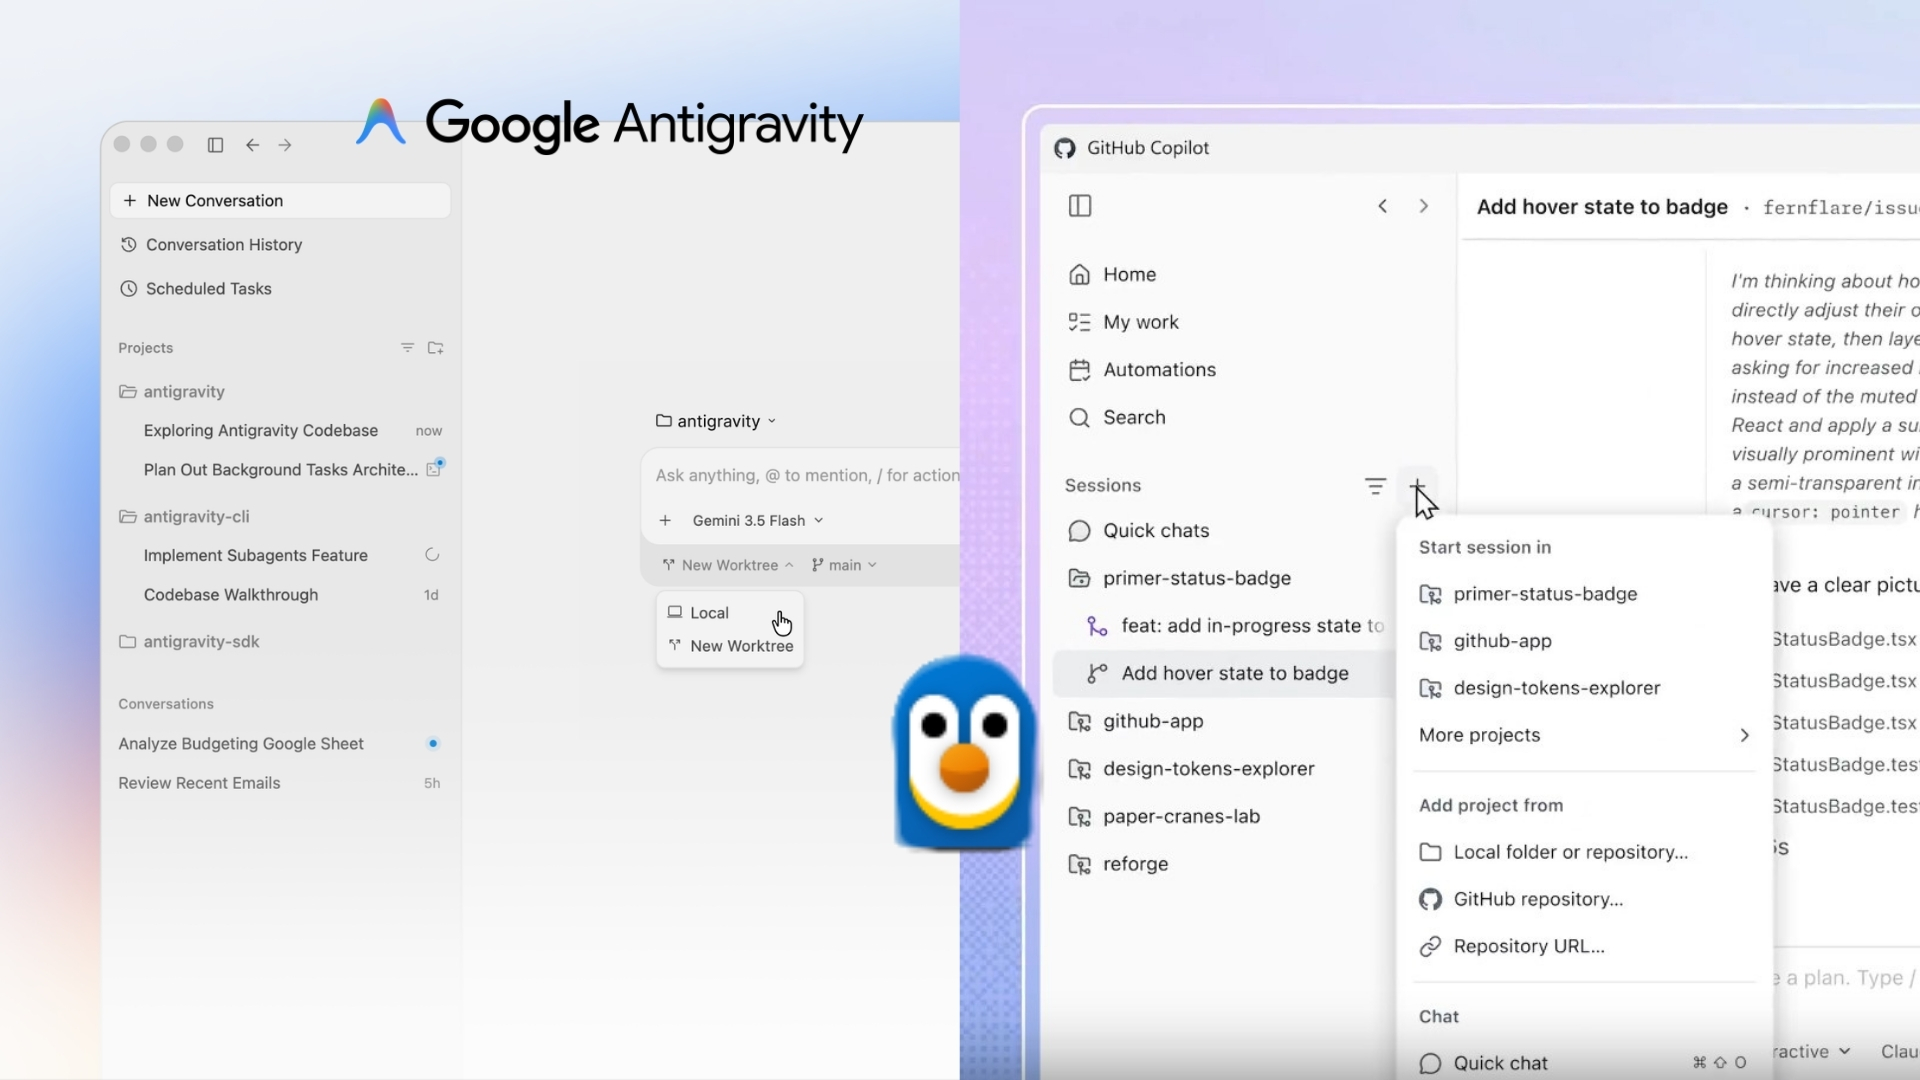Click the new session plus icon
The height and width of the screenshot is (1080, 1920).
pos(1417,485)
